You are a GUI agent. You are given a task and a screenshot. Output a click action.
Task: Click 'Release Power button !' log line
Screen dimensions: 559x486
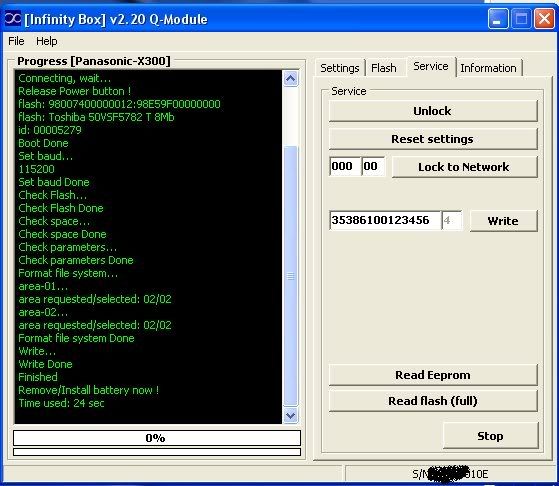[75, 91]
